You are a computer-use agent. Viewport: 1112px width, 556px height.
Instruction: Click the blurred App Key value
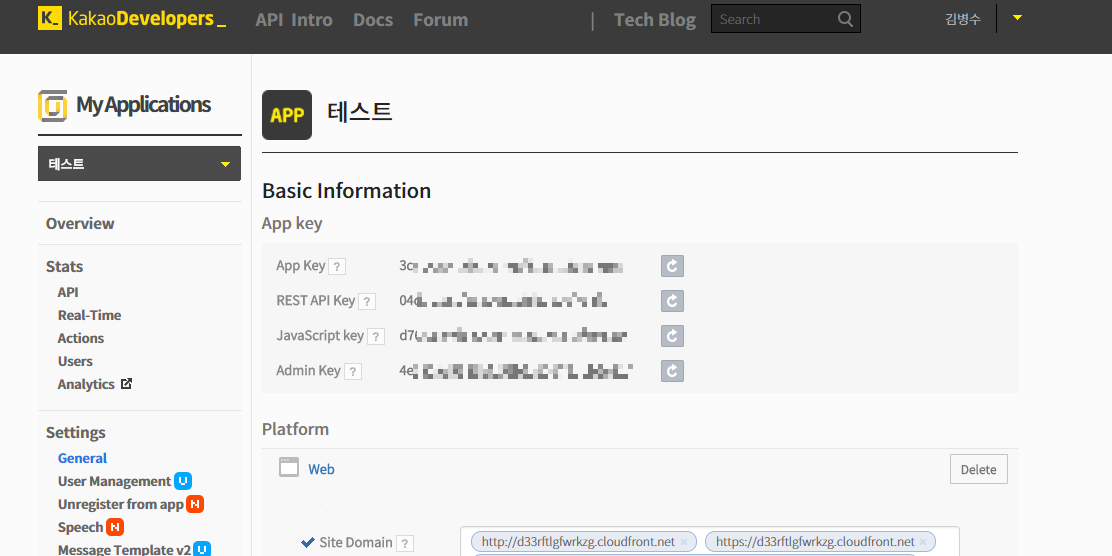pos(511,267)
